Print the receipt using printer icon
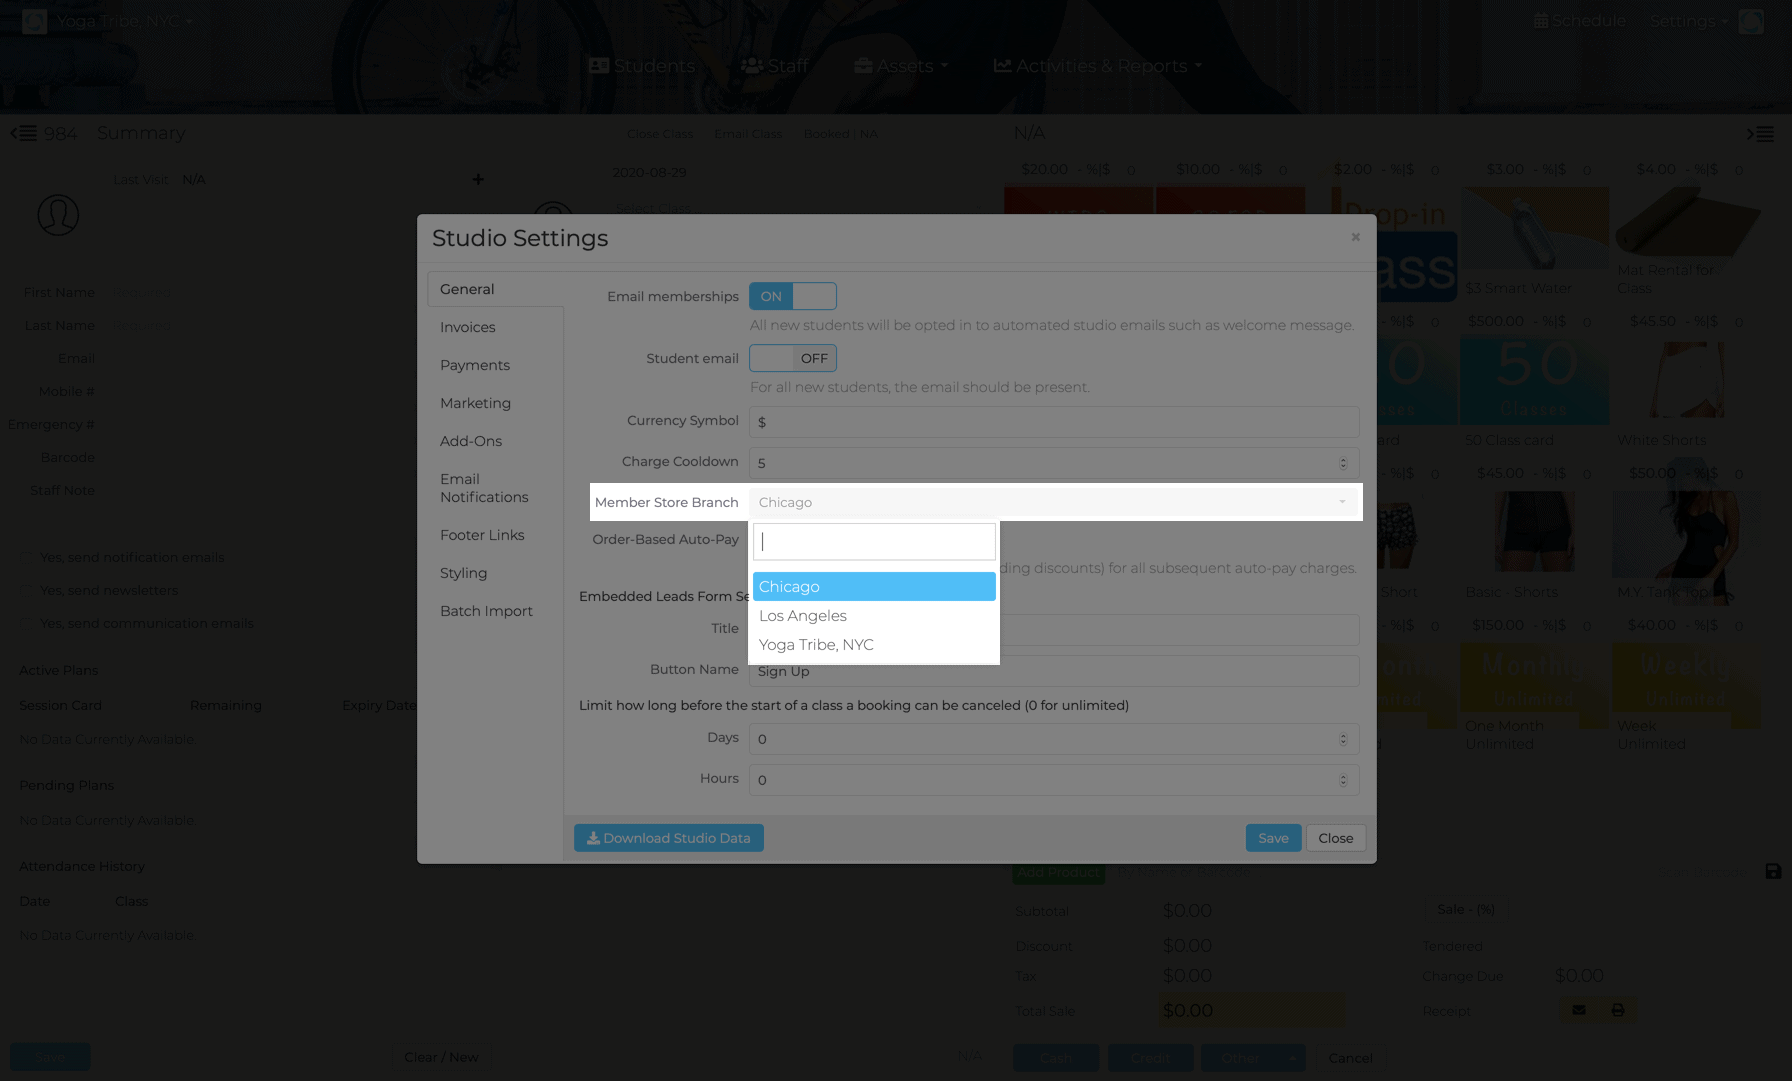 point(1616,1010)
